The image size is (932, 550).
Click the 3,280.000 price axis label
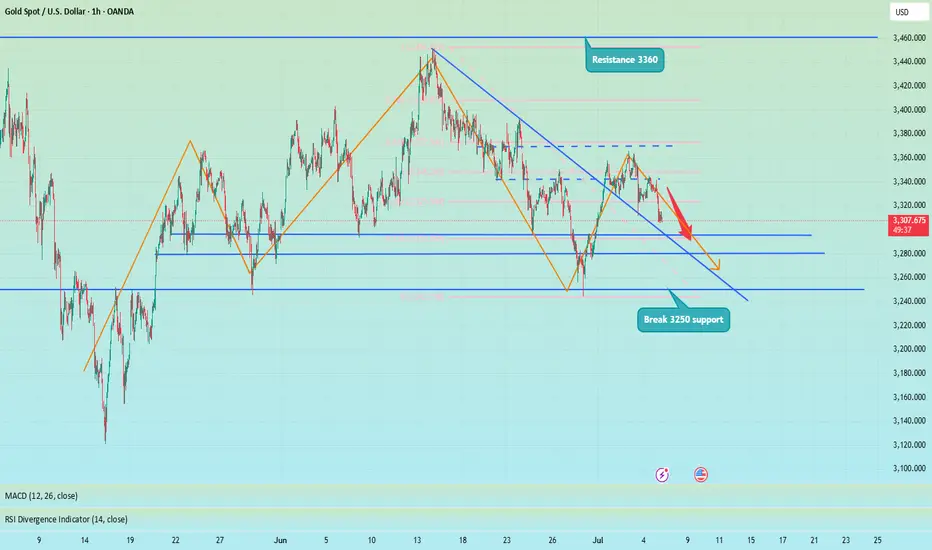tap(909, 253)
